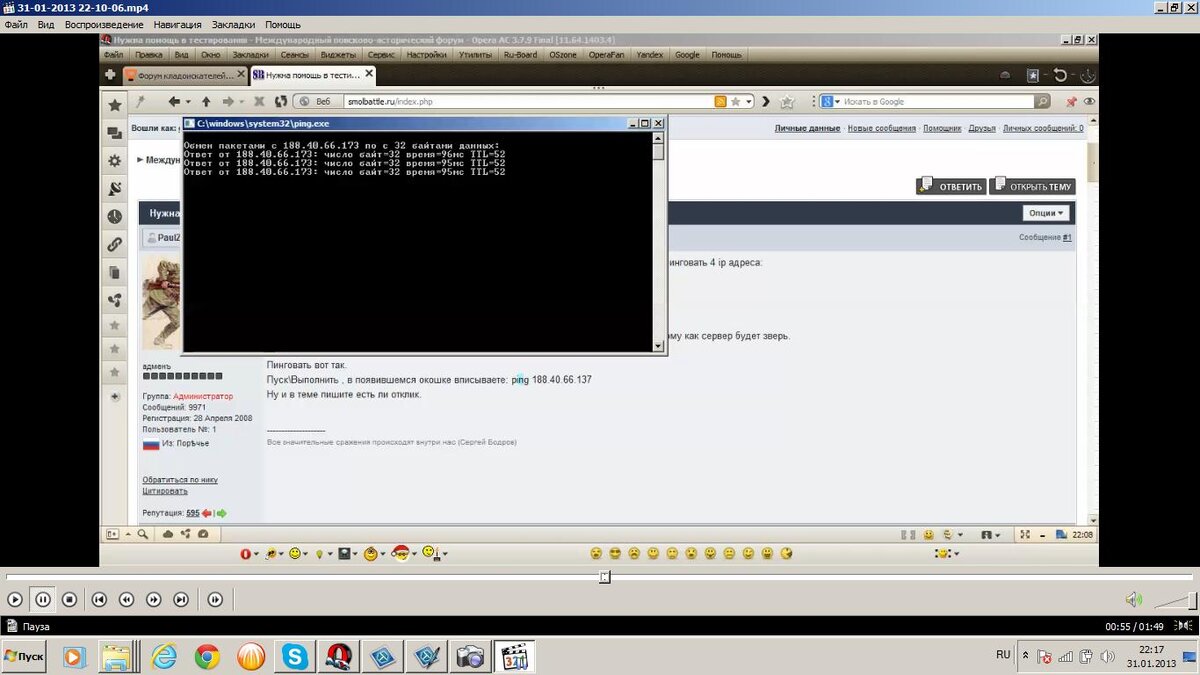The height and width of the screenshot is (675, 1200).
Task: Skip to the next file button
Action: point(181,600)
